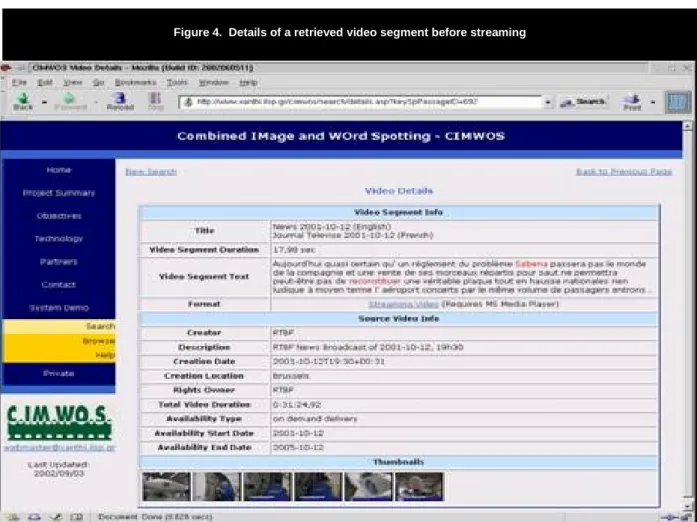Open the first airplane thumbnail
The height and width of the screenshot is (522, 697).
(x=166, y=487)
